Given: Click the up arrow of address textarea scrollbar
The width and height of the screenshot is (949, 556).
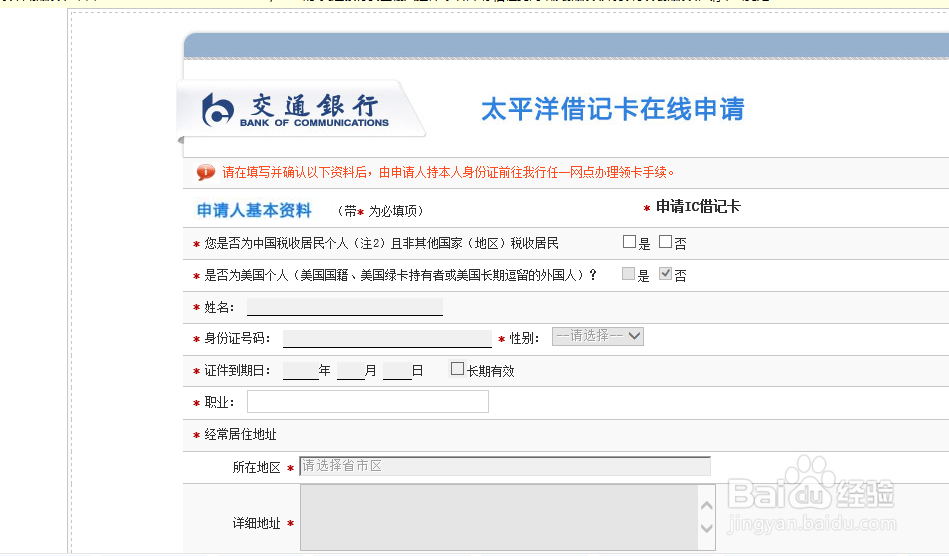Looking at the screenshot, I should (706, 506).
